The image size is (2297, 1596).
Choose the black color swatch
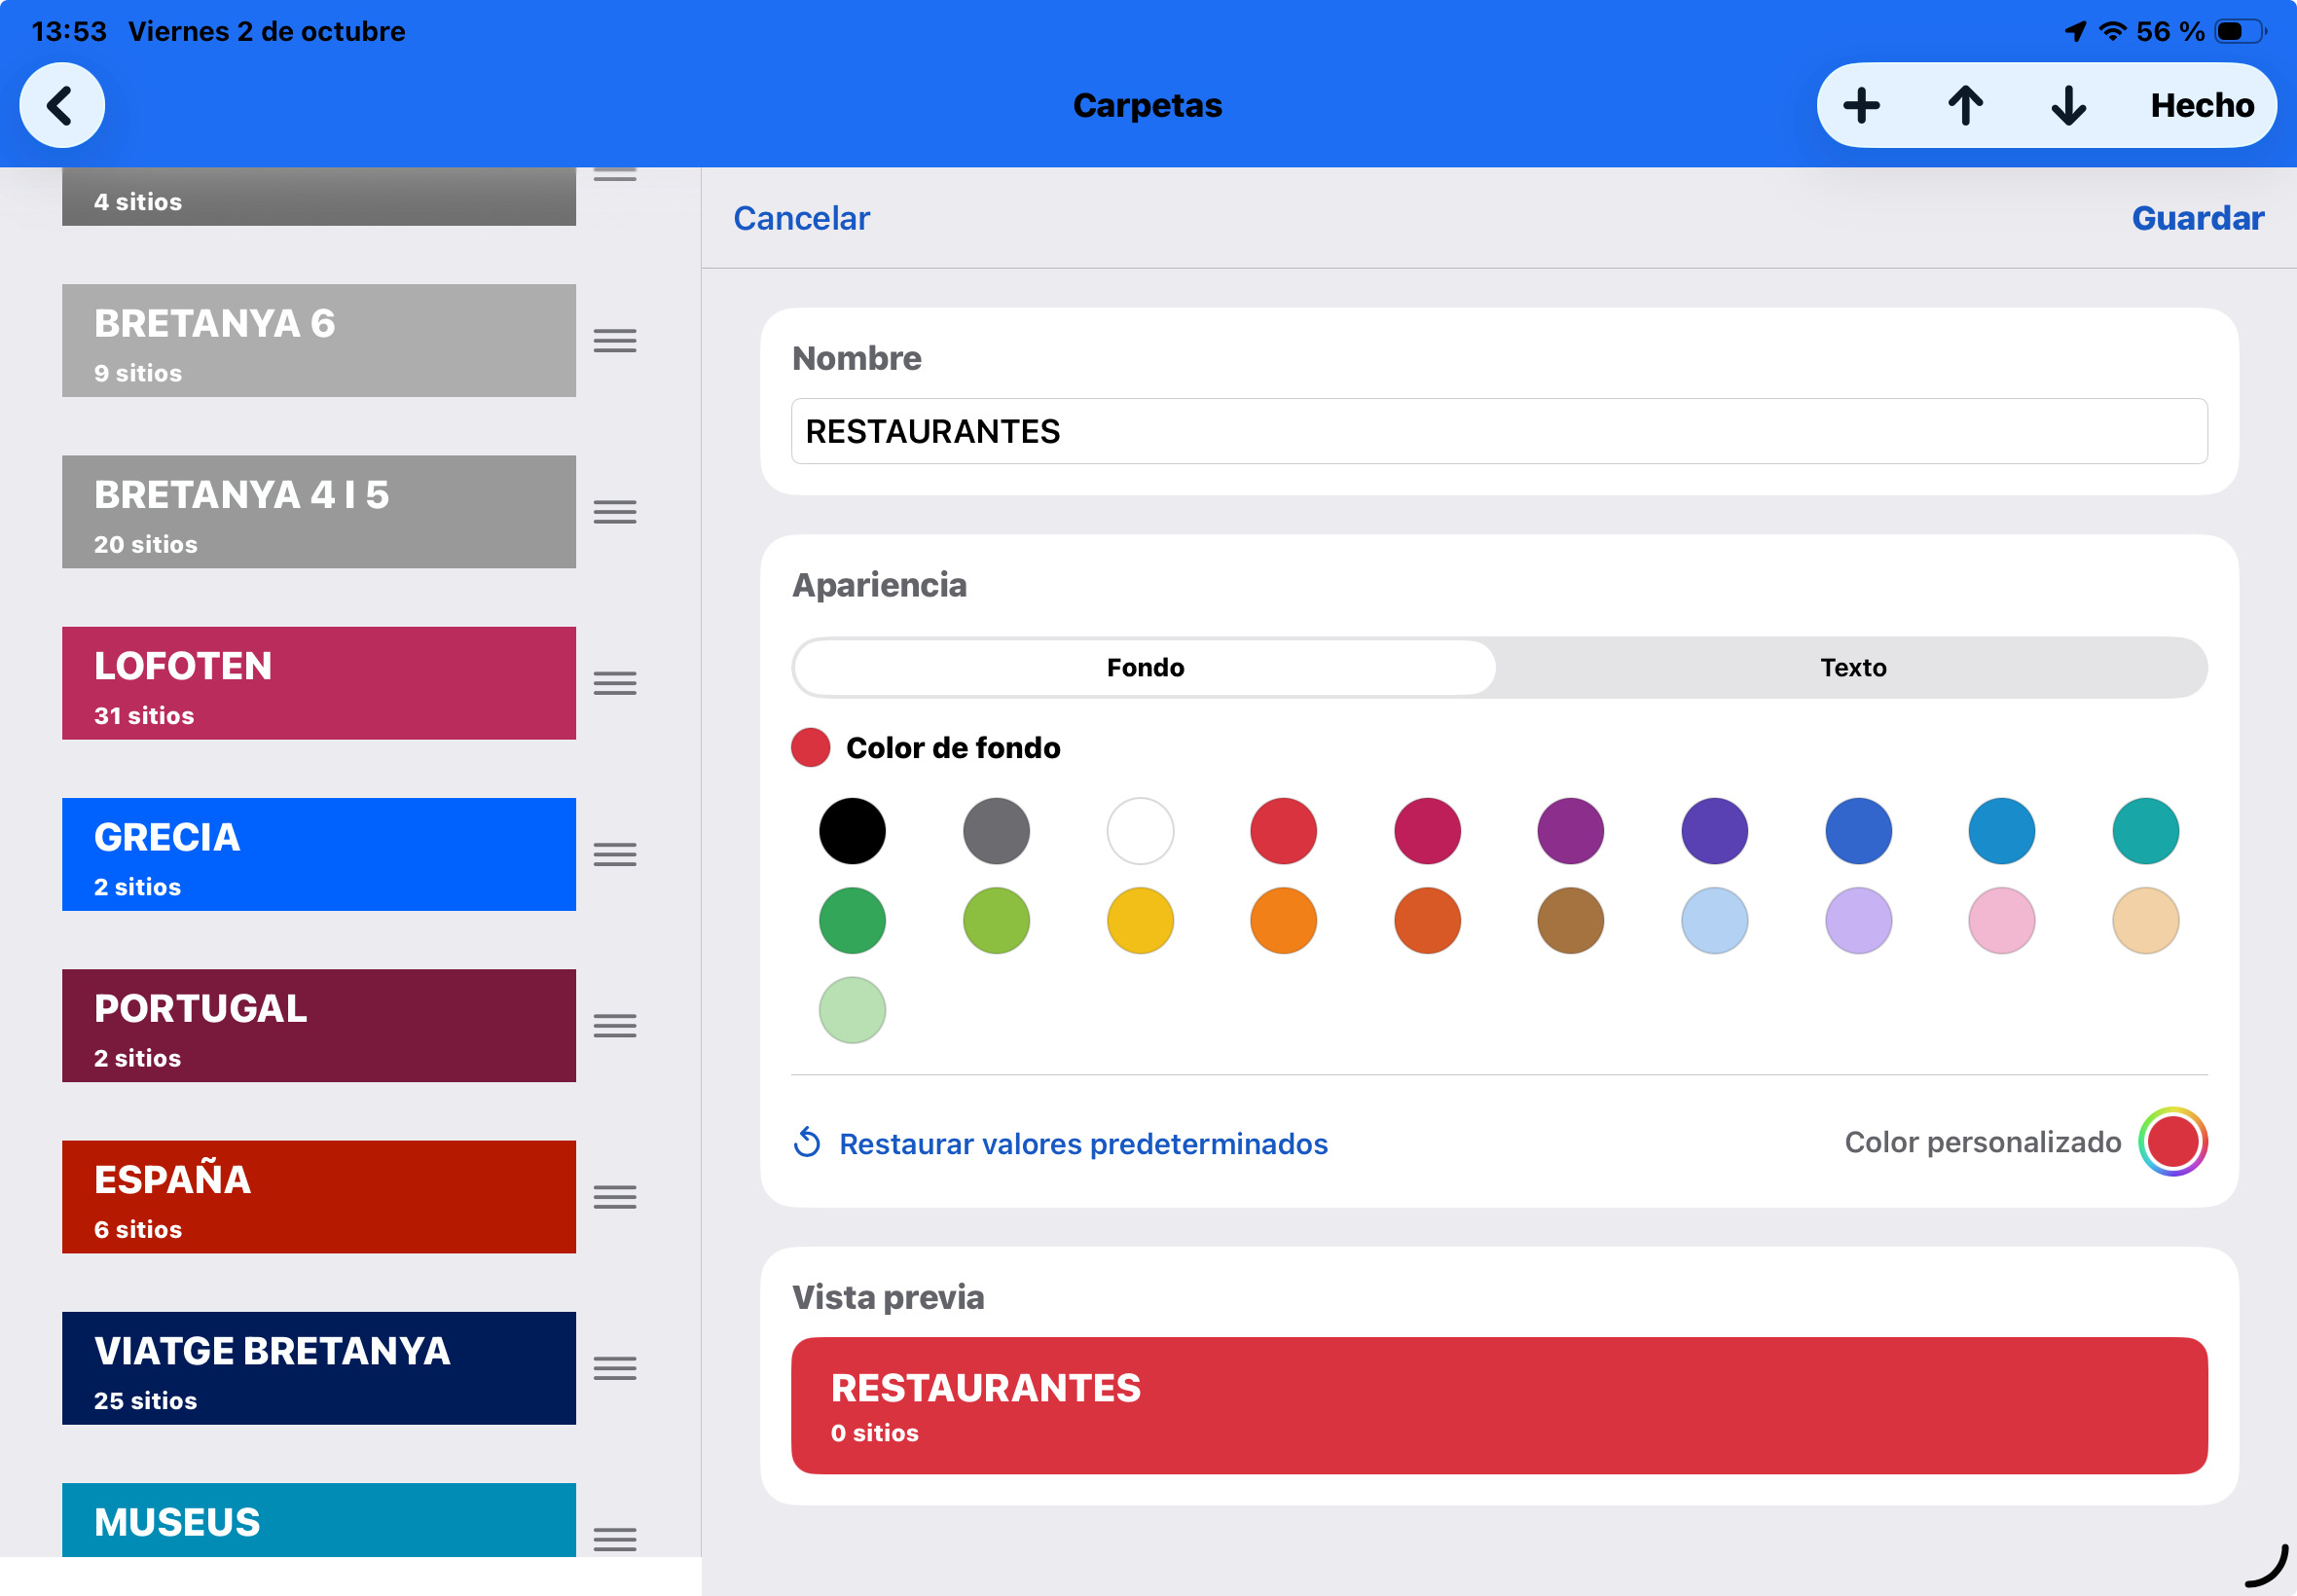pyautogui.click(x=852, y=831)
